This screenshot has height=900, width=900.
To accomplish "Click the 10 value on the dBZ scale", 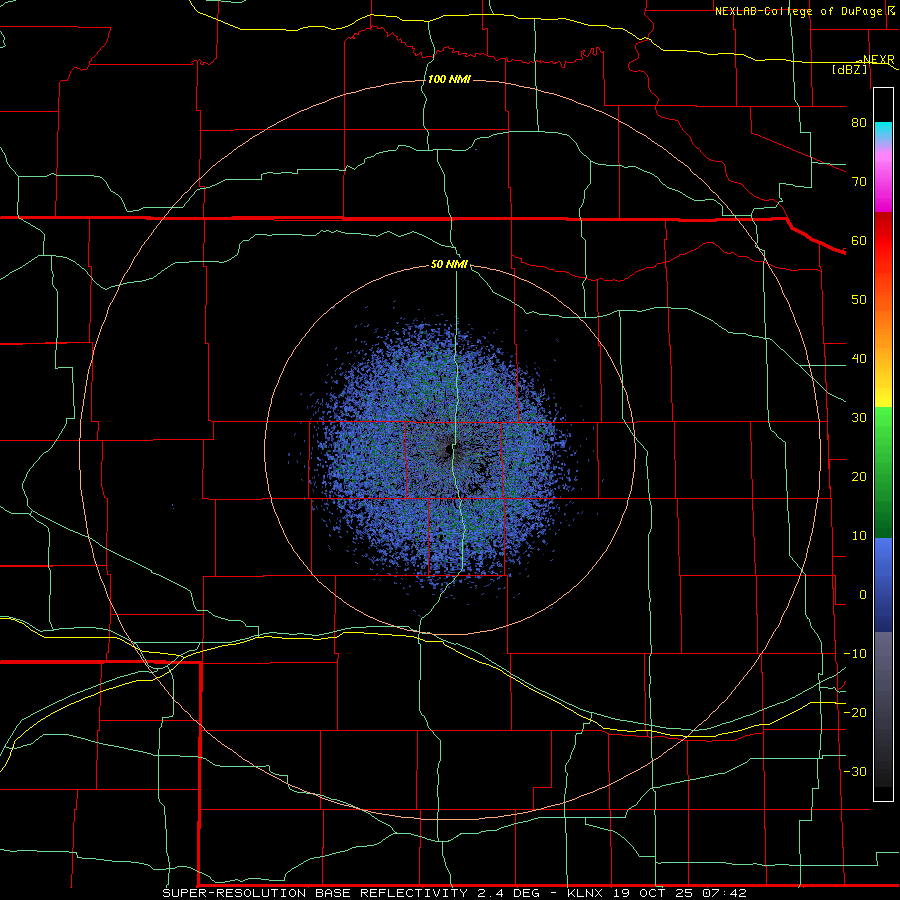I will coord(859,536).
